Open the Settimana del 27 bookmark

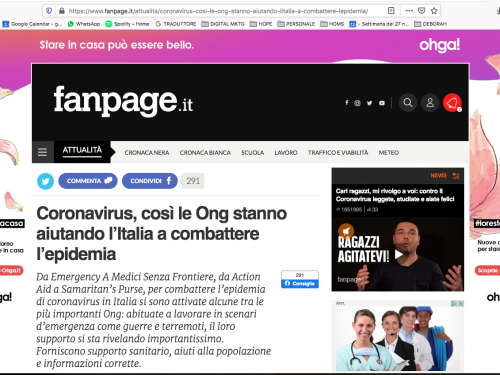pyautogui.click(x=379, y=24)
